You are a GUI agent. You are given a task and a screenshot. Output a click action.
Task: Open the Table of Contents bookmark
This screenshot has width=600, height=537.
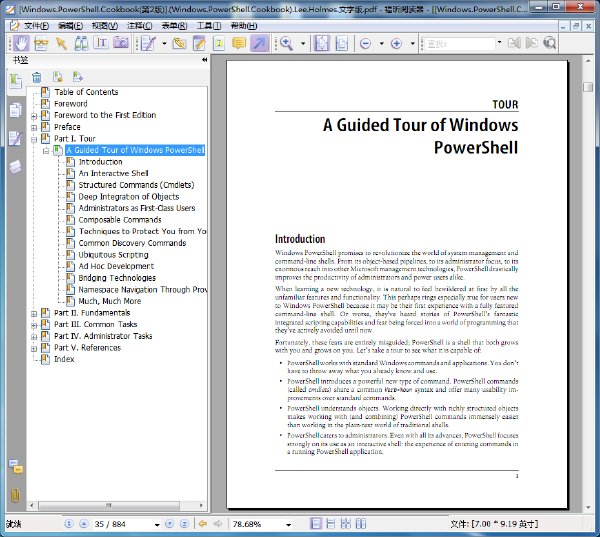86,92
